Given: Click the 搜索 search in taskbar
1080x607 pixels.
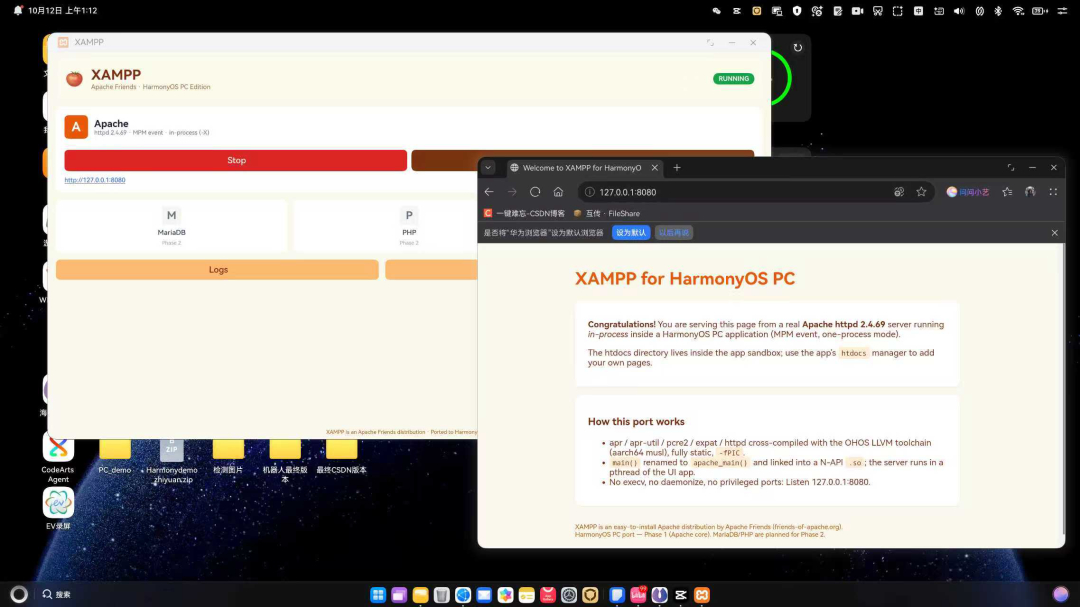Looking at the screenshot, I should [56, 594].
